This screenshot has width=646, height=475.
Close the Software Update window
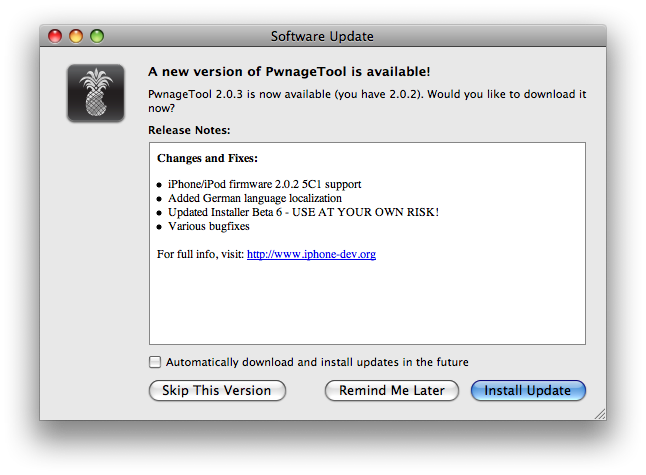[x=57, y=37]
